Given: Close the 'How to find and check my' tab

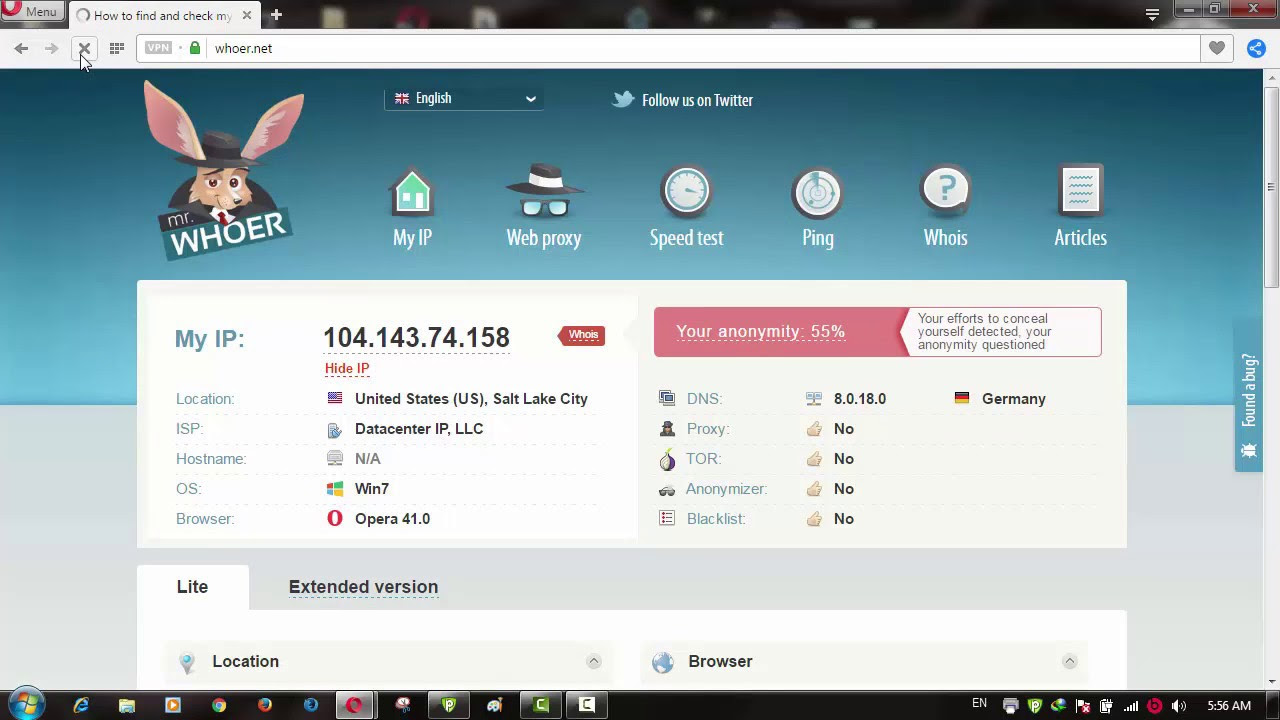Looking at the screenshot, I should (247, 15).
